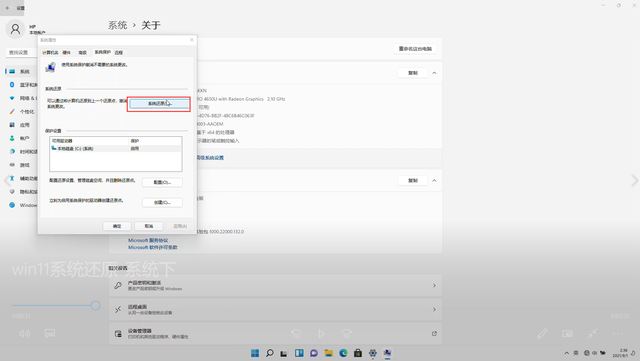Open the Chat icon on the taskbar
This screenshot has width=640, height=361.
click(313, 353)
